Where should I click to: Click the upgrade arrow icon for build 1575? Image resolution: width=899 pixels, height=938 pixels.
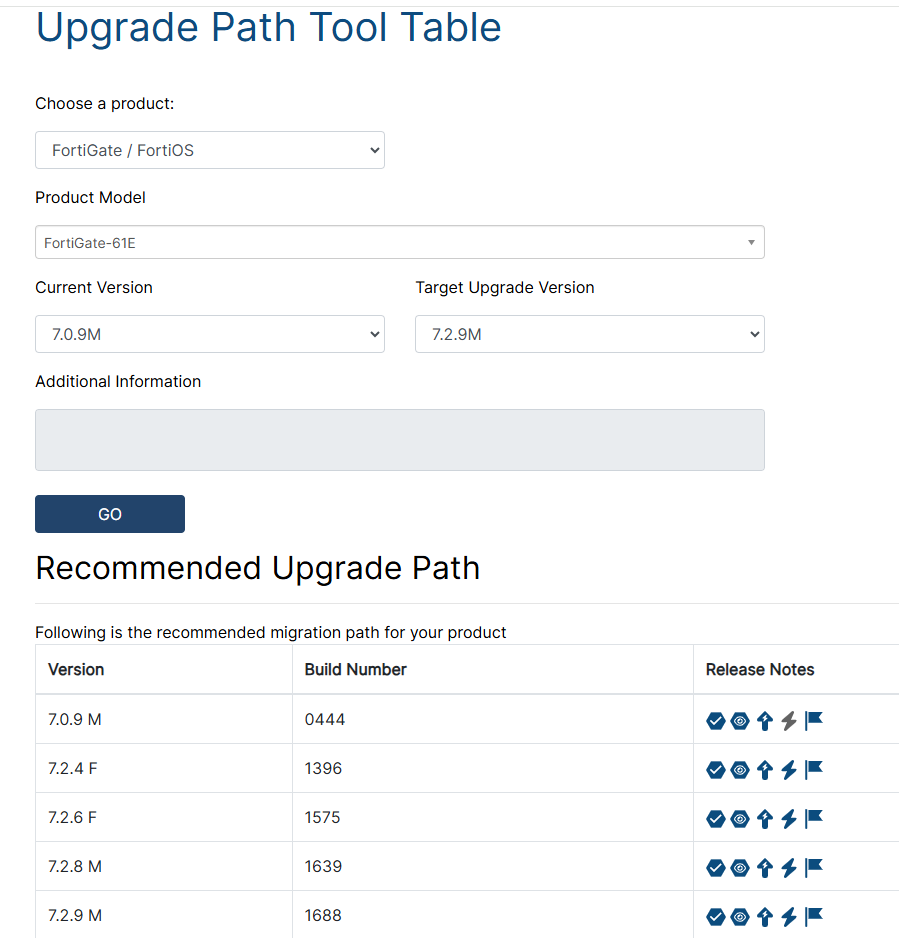764,819
